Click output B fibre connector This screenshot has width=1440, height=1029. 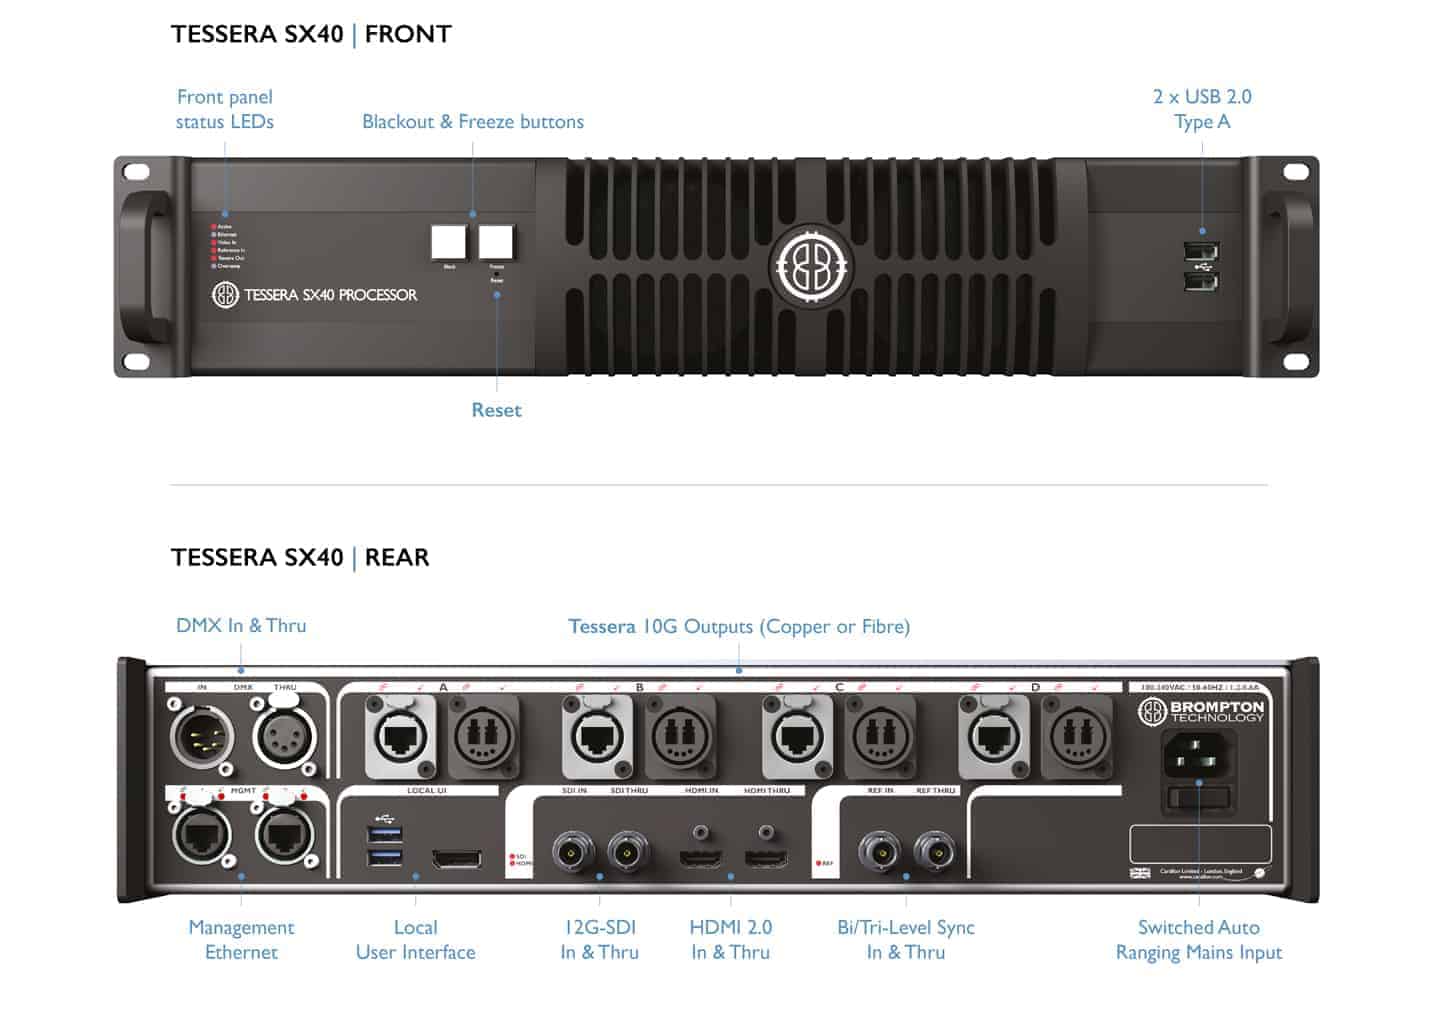pos(681,738)
